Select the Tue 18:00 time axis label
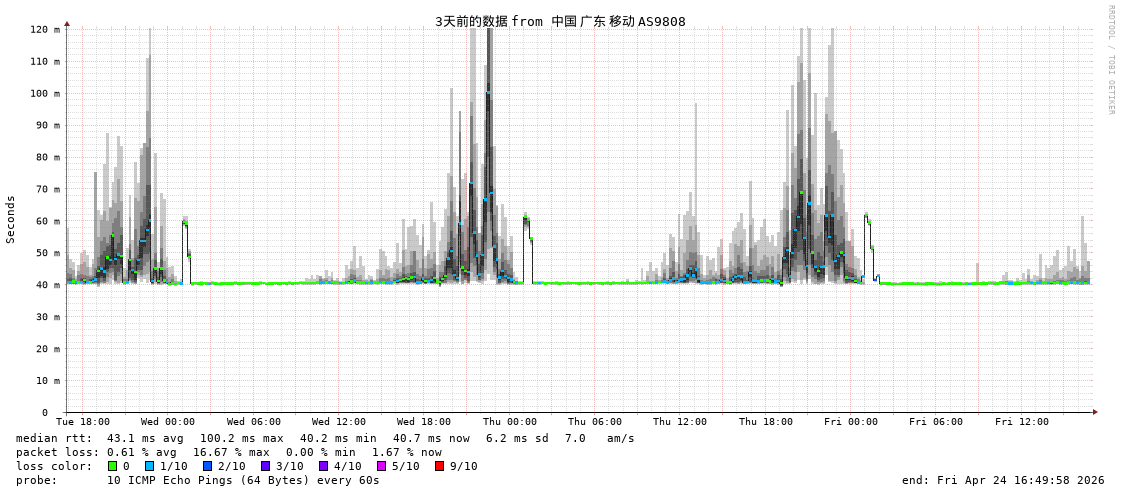Image resolution: width=1121 pixels, height=494 pixels. point(83,422)
